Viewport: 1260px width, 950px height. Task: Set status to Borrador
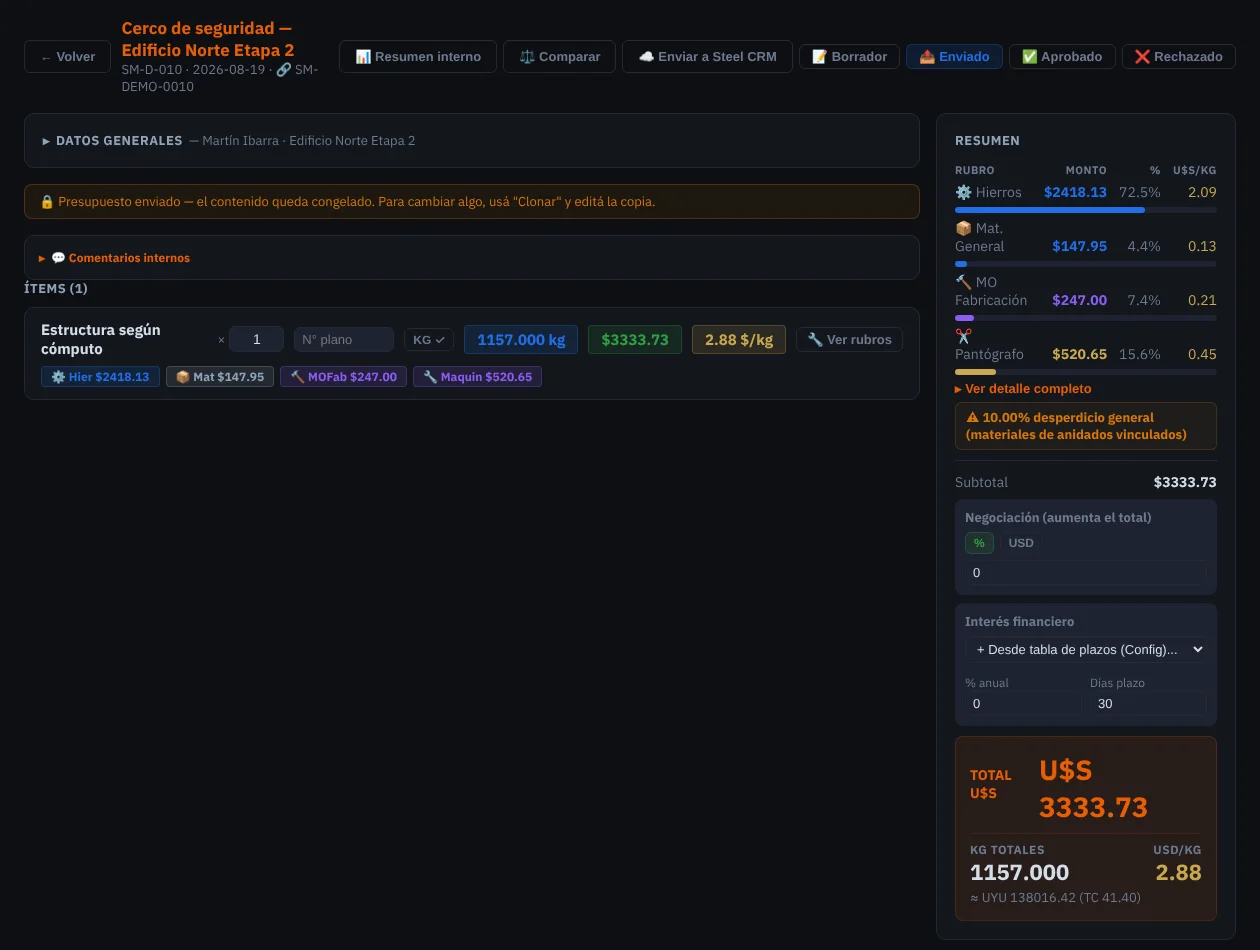coord(849,57)
